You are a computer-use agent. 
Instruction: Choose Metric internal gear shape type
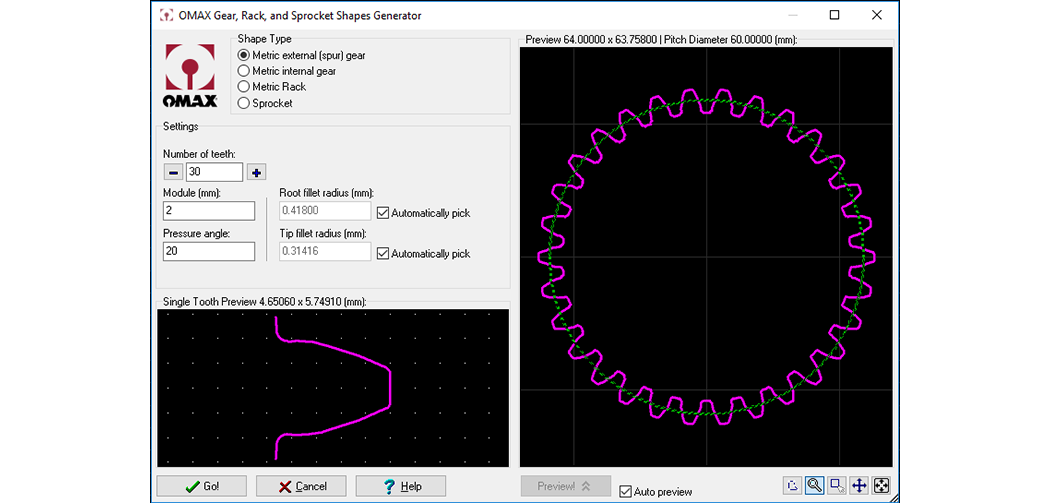[x=243, y=71]
